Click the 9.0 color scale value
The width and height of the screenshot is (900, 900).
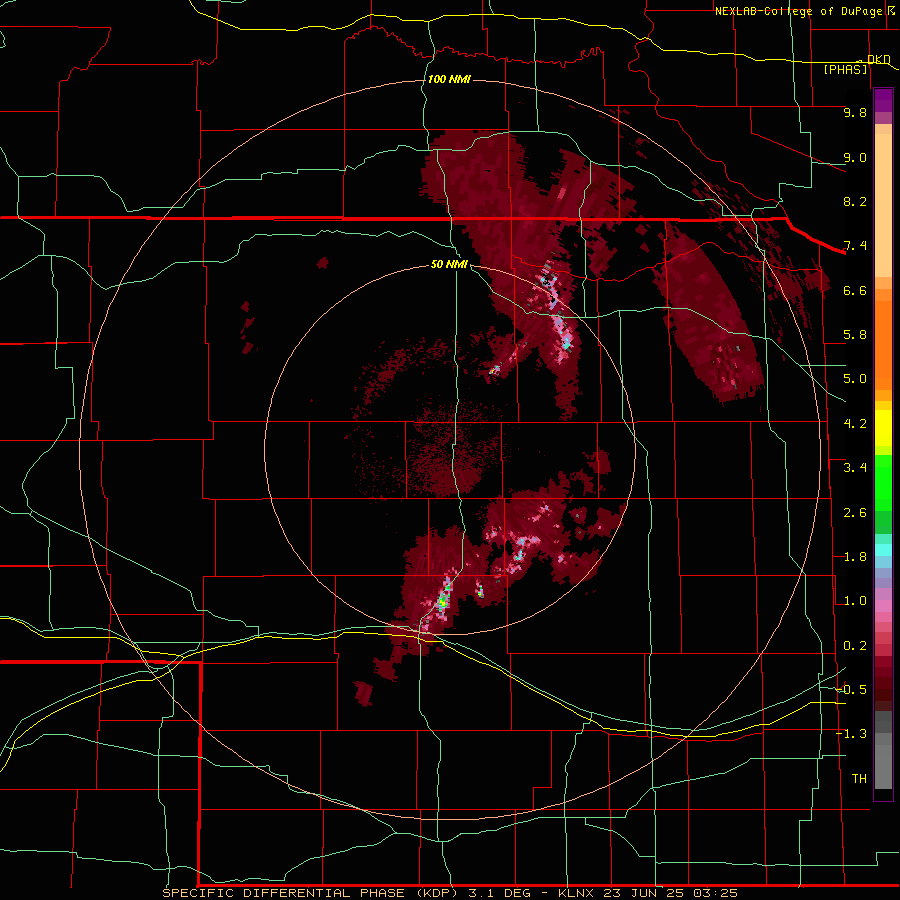855,157
